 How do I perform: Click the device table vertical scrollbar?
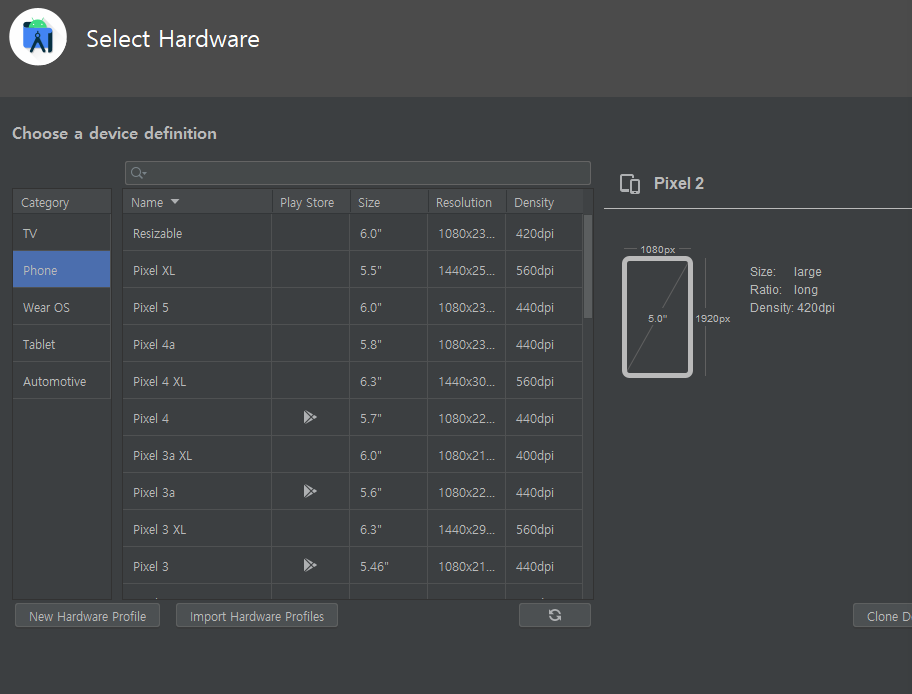(x=588, y=266)
